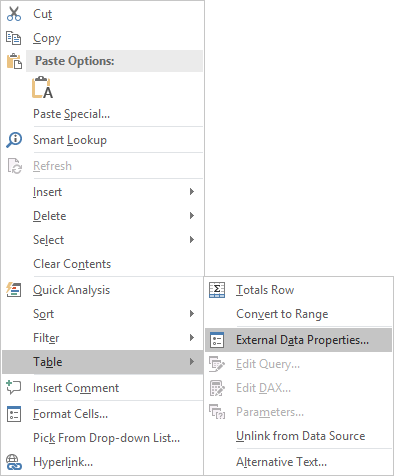The height and width of the screenshot is (476, 394).
Task: Click the Format Cells dialog icon
Action: (14, 414)
